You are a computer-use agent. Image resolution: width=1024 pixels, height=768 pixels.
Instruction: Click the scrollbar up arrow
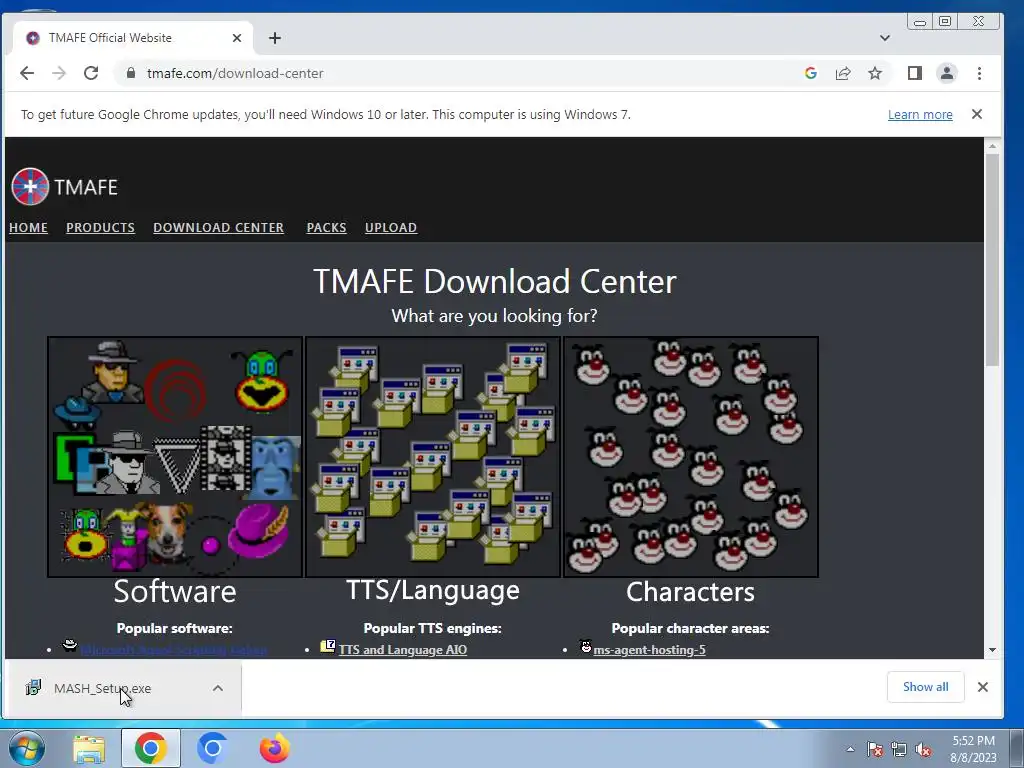993,146
